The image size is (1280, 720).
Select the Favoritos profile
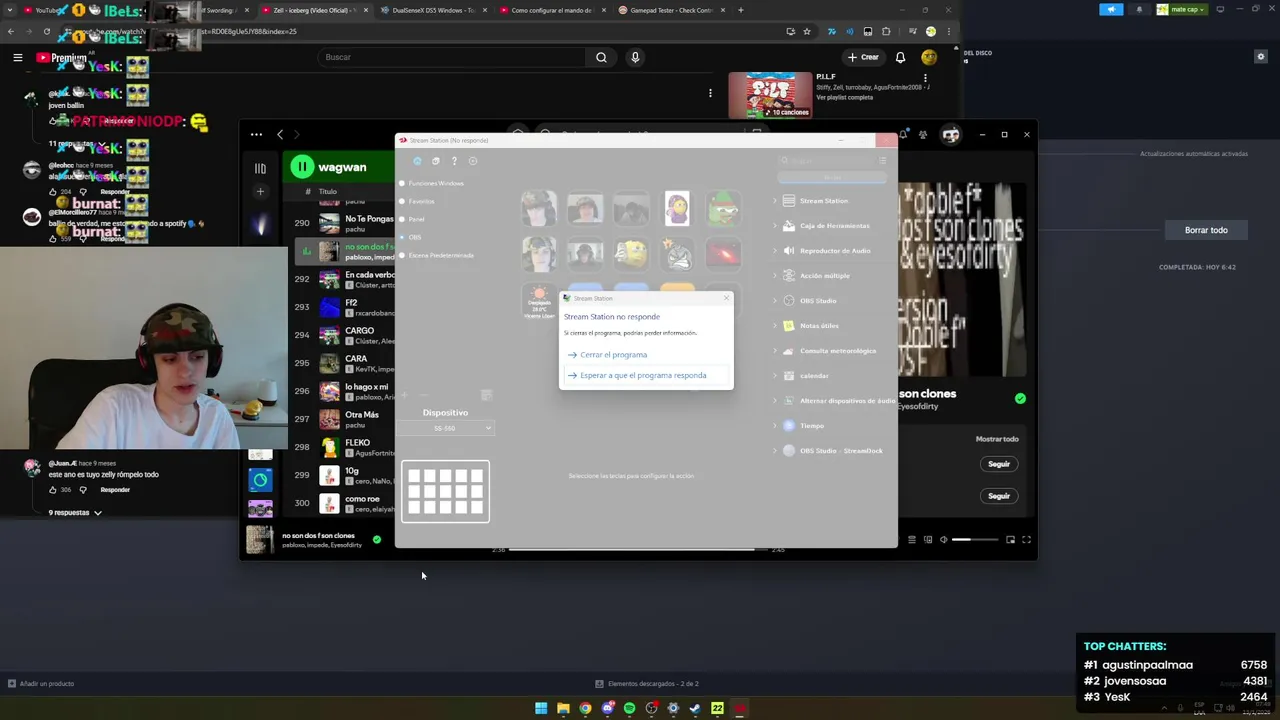[421, 201]
